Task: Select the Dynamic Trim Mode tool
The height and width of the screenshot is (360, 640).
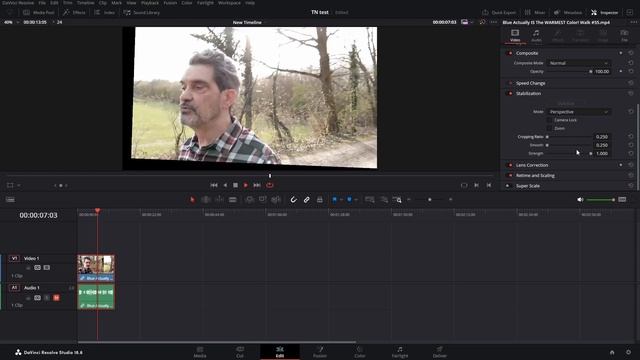Action: click(x=220, y=200)
